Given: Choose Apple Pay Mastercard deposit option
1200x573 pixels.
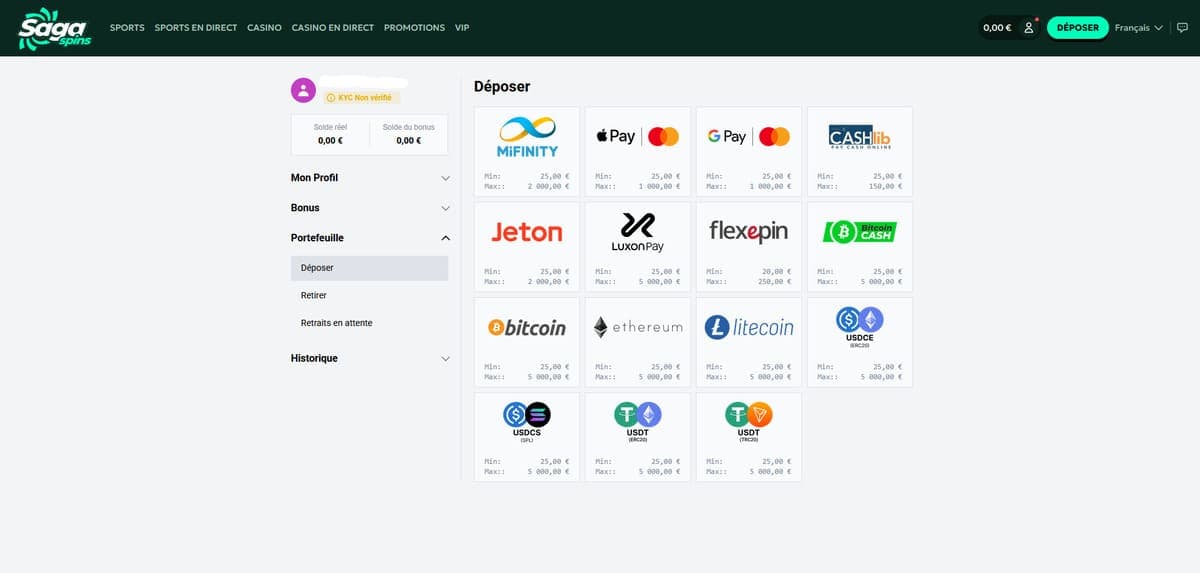Looking at the screenshot, I should tap(638, 151).
